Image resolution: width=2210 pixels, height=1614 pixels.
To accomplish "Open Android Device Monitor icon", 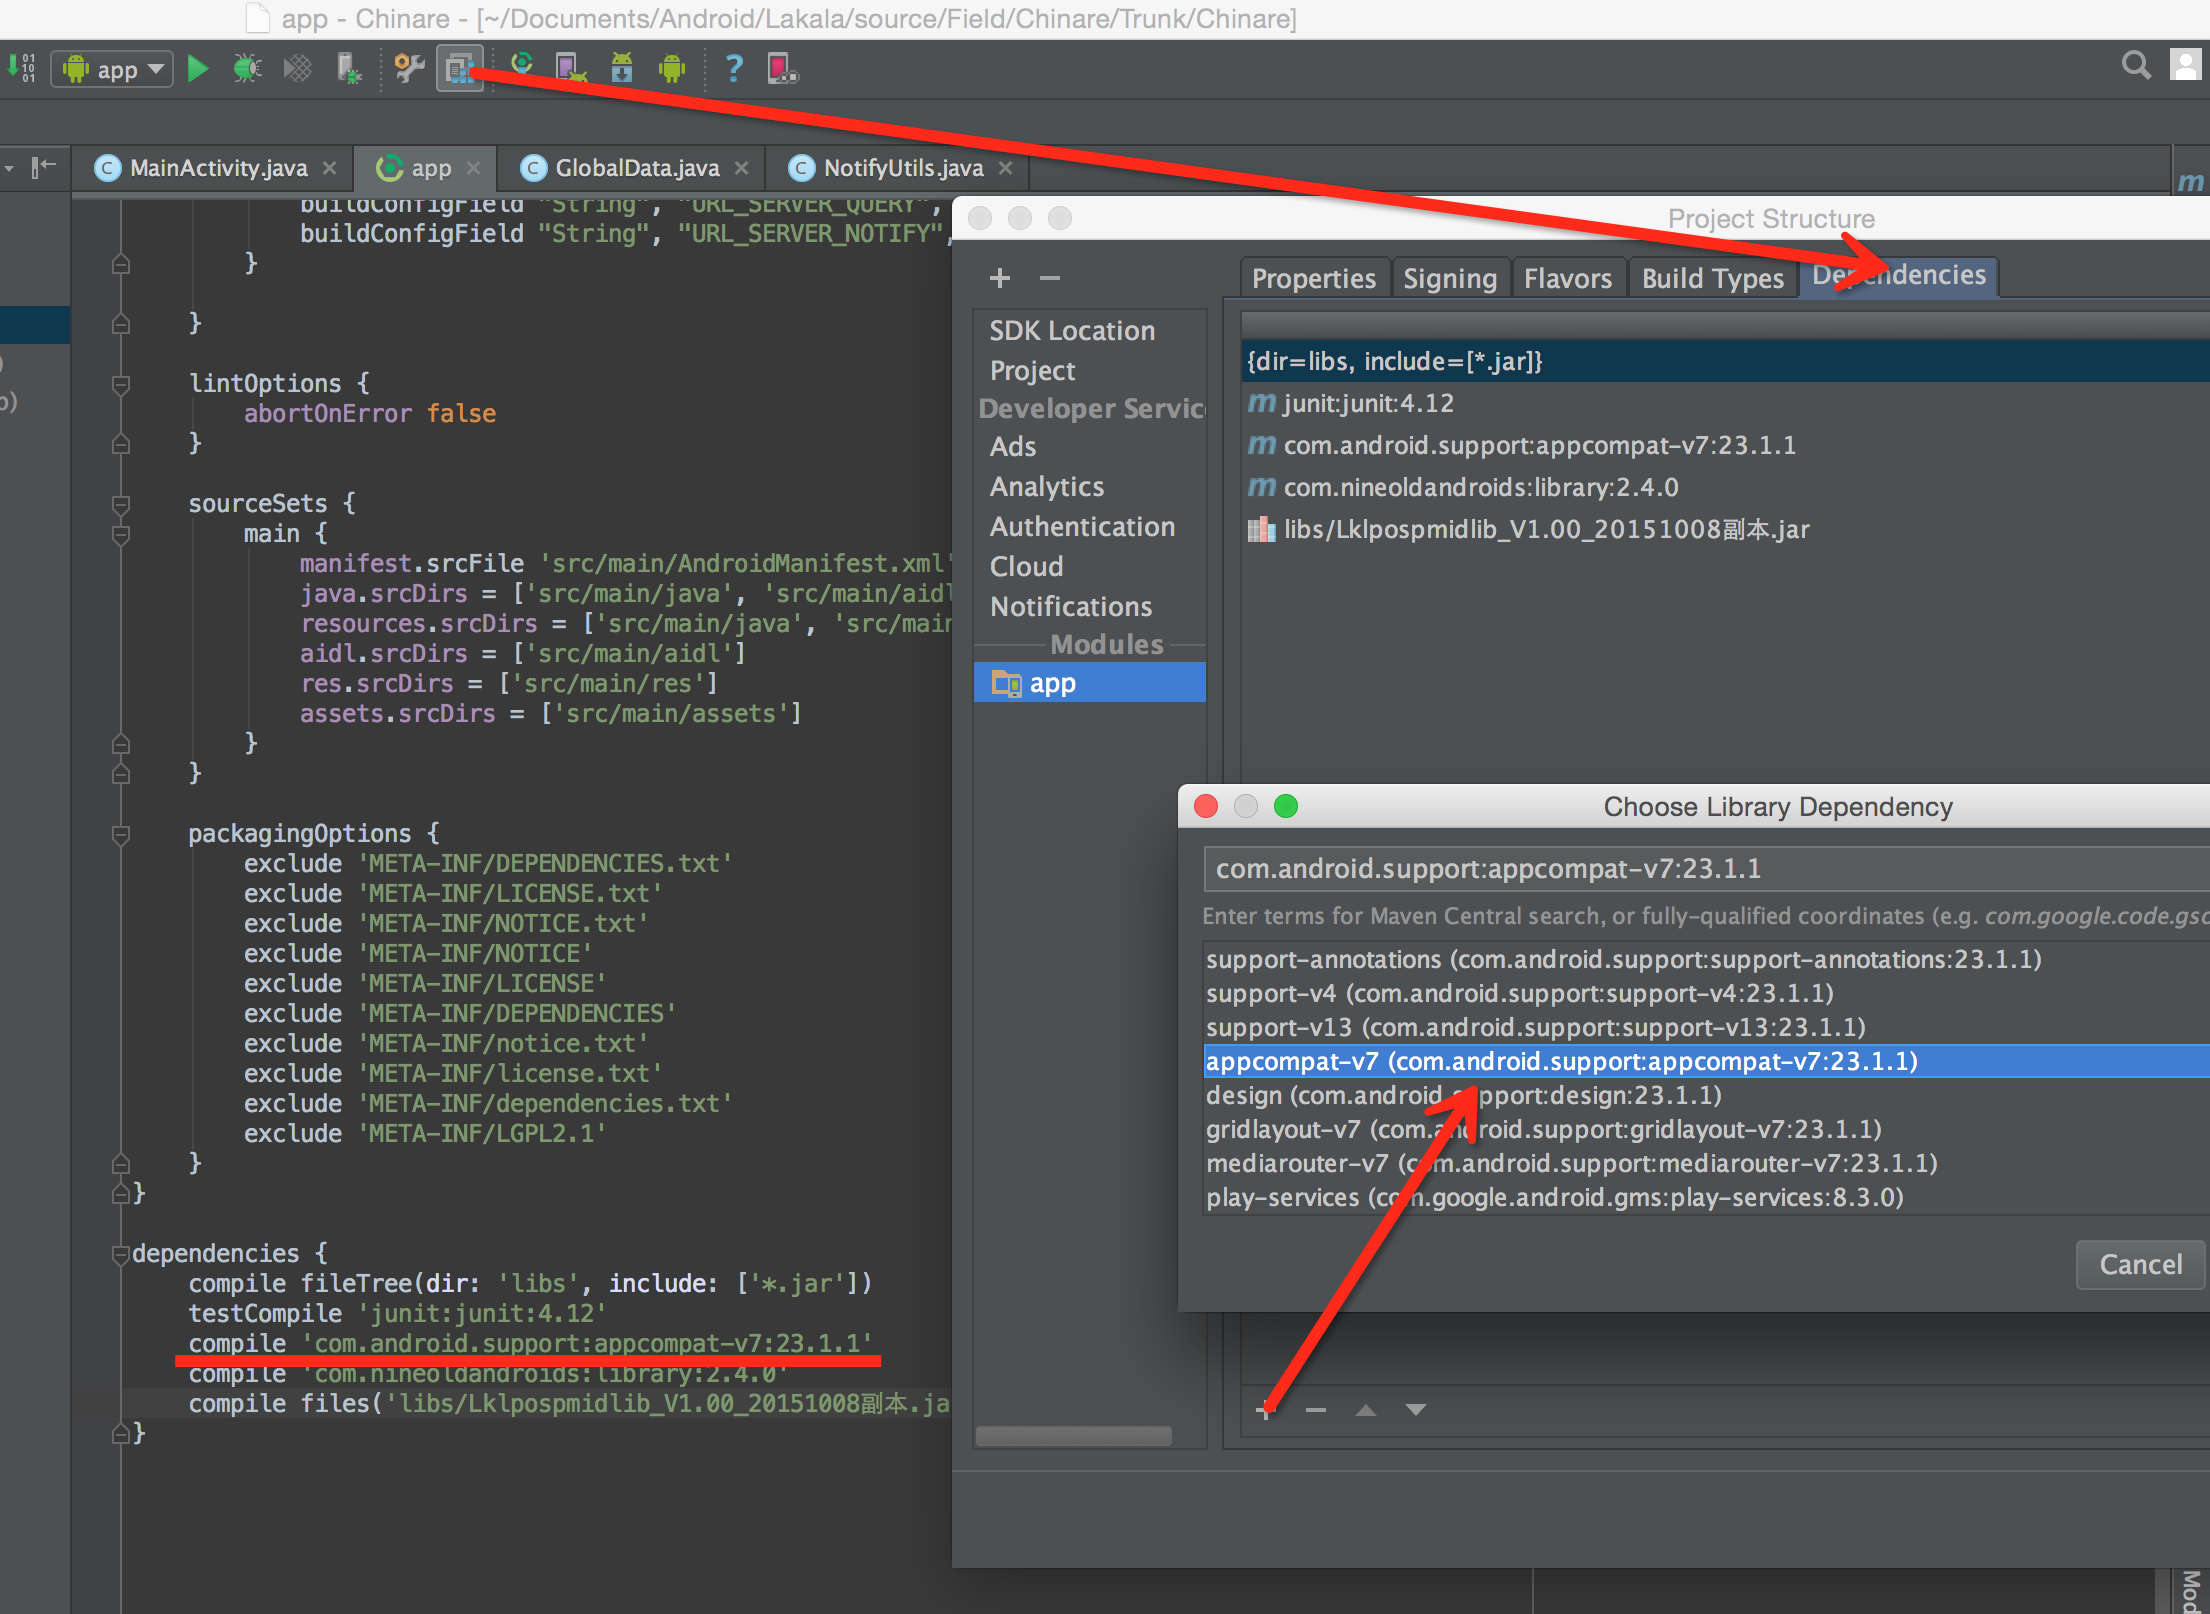I will [672, 68].
